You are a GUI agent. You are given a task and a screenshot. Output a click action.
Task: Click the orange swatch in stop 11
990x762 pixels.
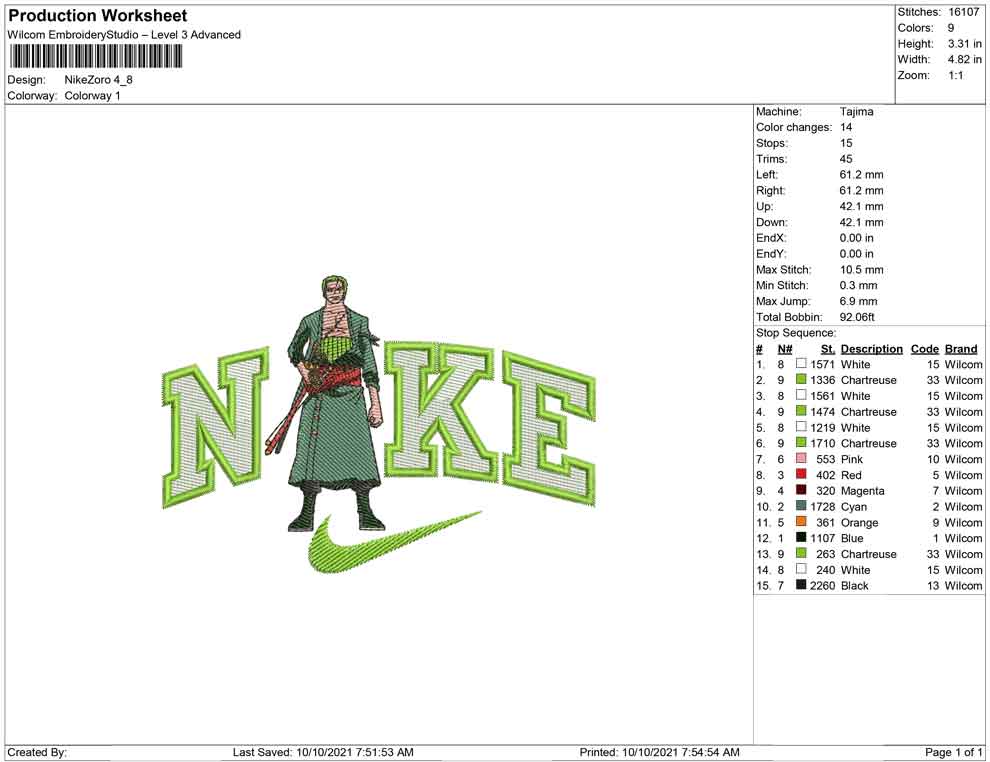(801, 521)
